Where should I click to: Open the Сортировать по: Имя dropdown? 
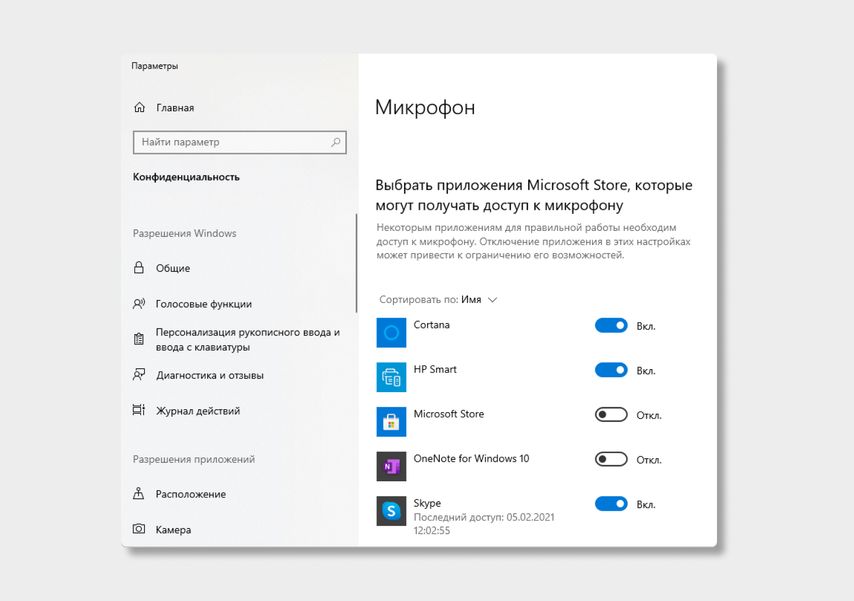coord(438,299)
